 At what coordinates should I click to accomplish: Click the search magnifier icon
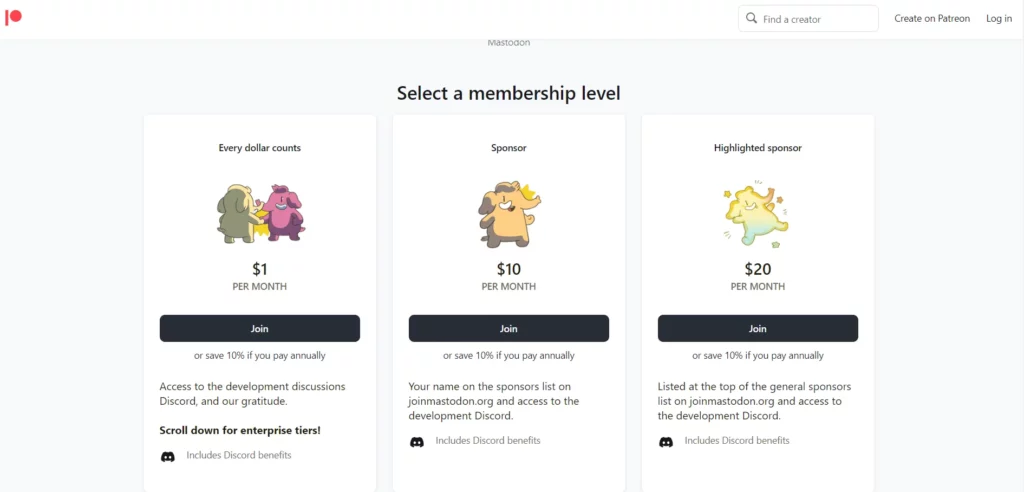click(x=752, y=18)
